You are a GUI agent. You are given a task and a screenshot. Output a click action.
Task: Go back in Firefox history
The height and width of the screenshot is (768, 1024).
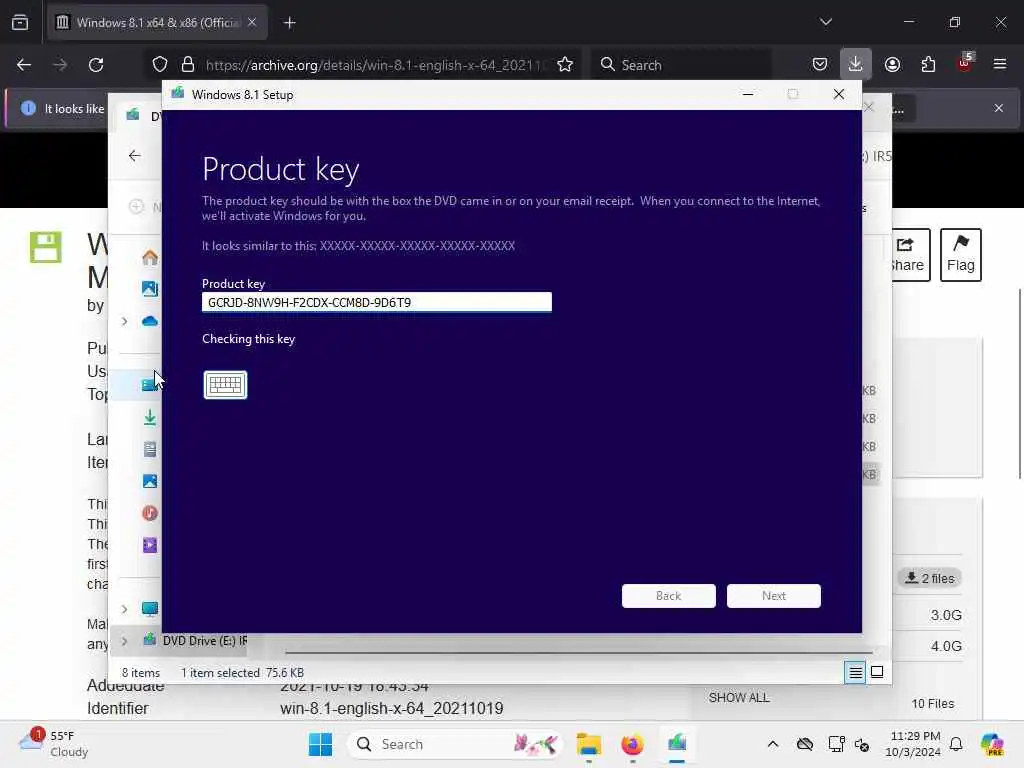tap(24, 65)
